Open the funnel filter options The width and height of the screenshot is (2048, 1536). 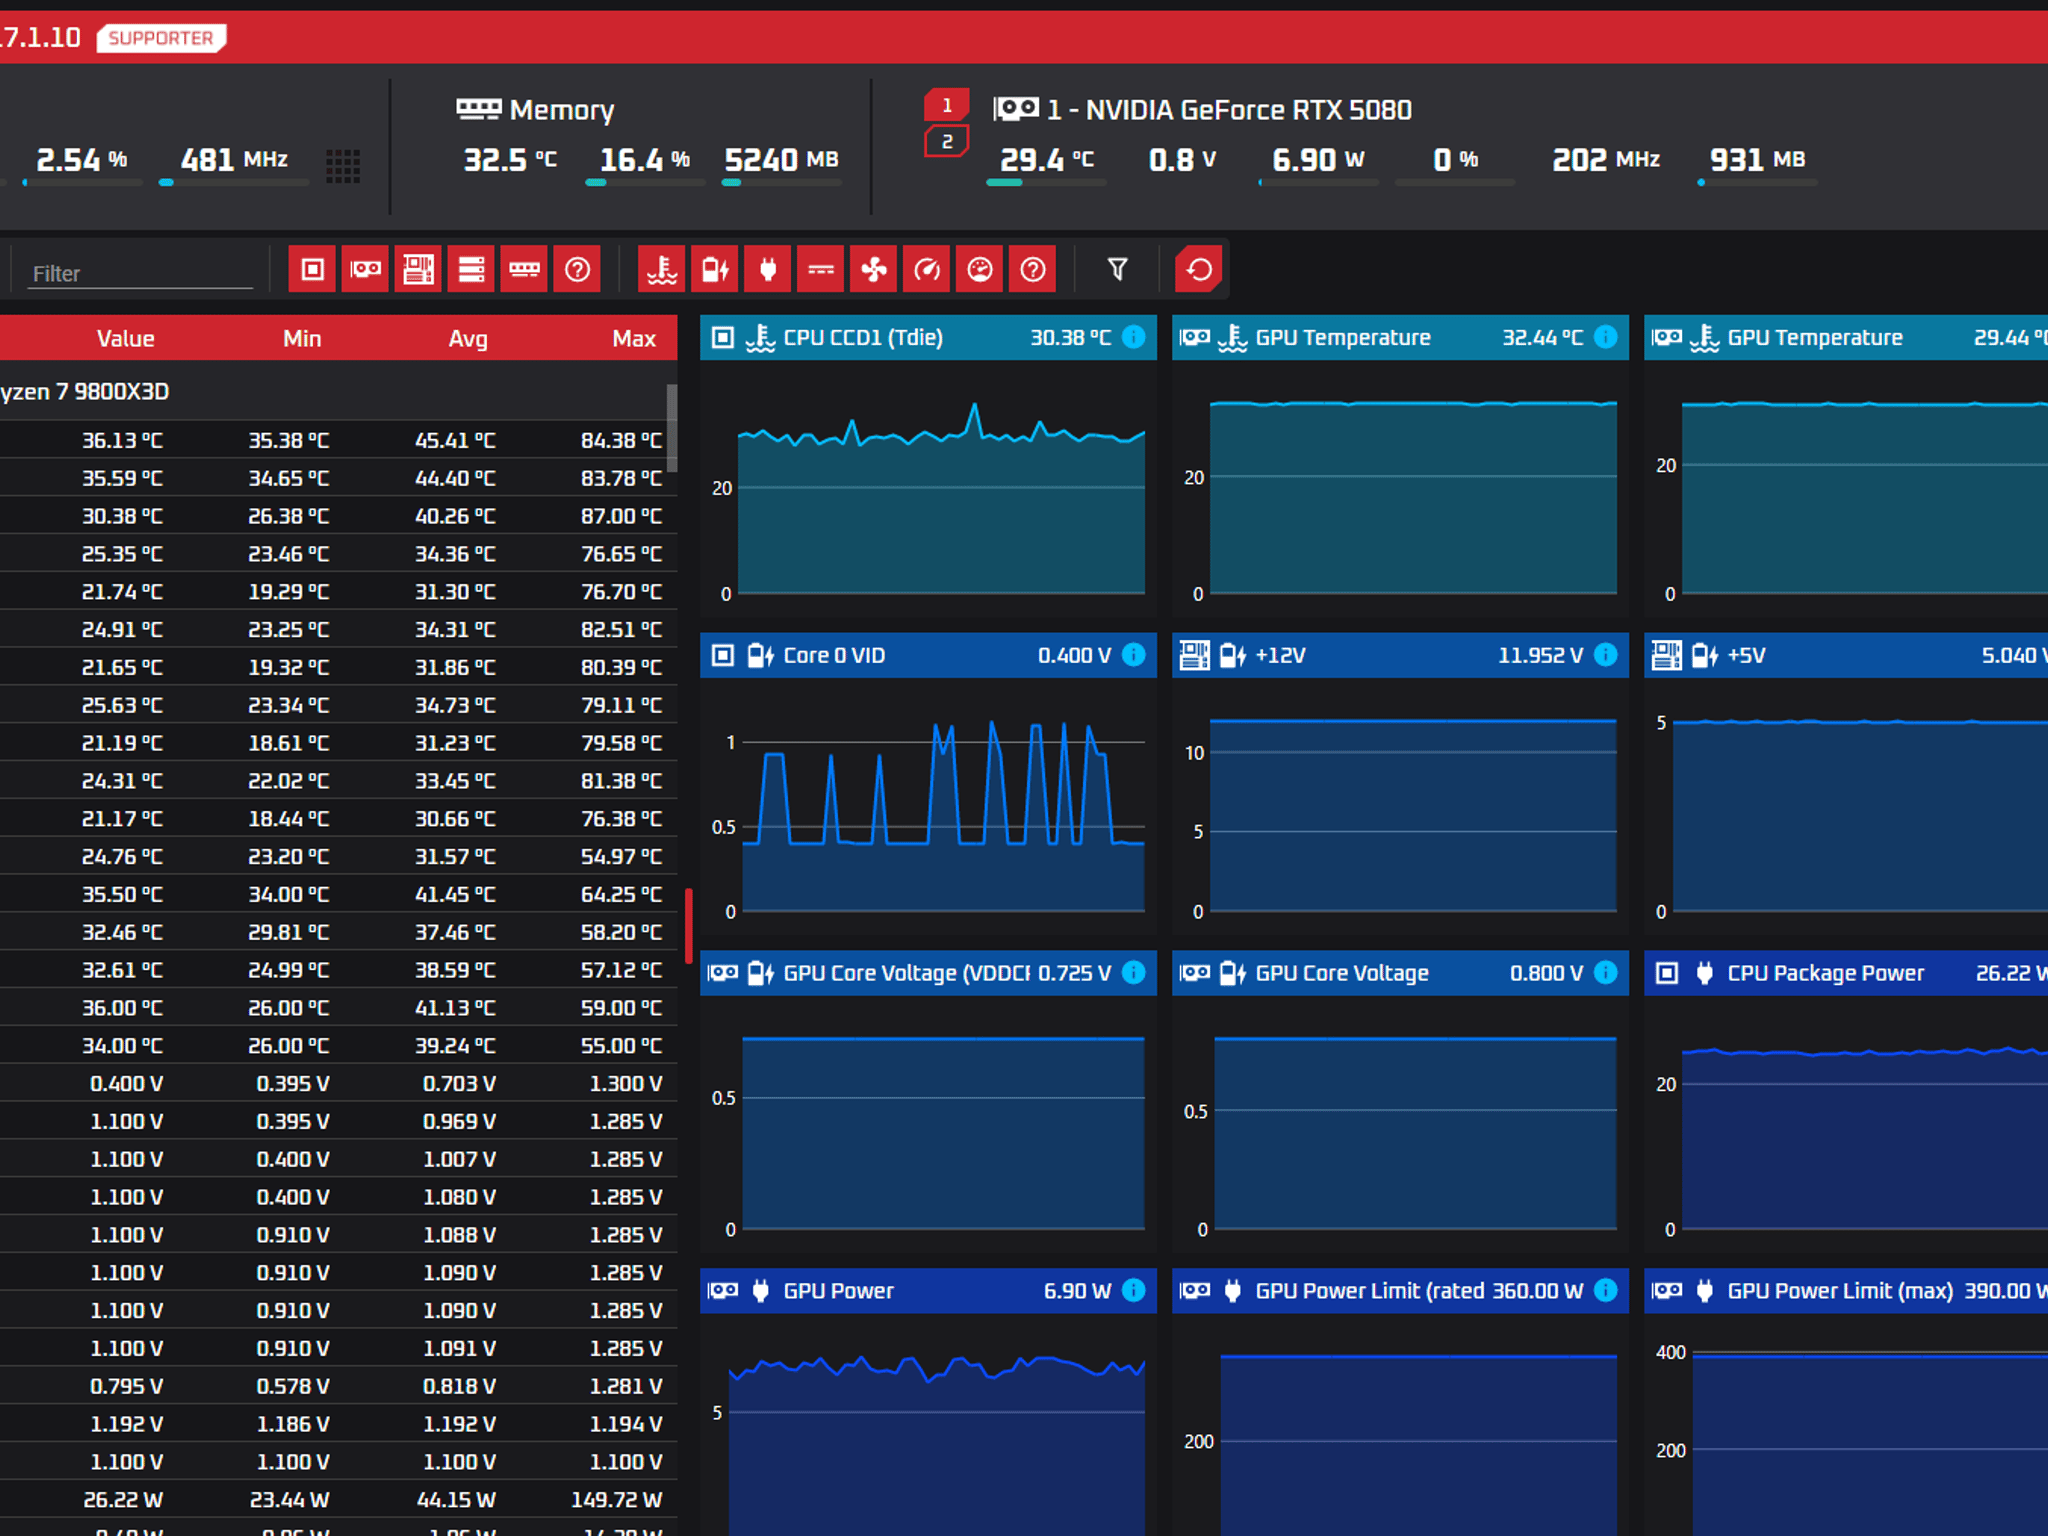coord(1118,269)
